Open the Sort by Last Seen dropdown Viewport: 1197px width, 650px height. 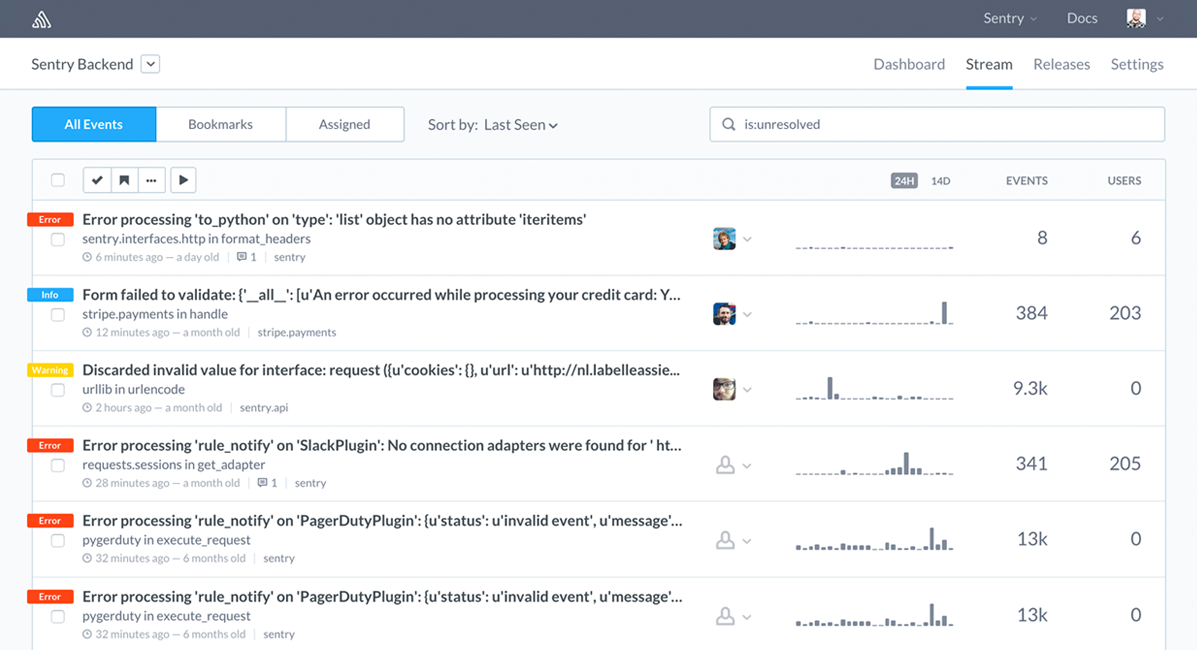pos(492,125)
